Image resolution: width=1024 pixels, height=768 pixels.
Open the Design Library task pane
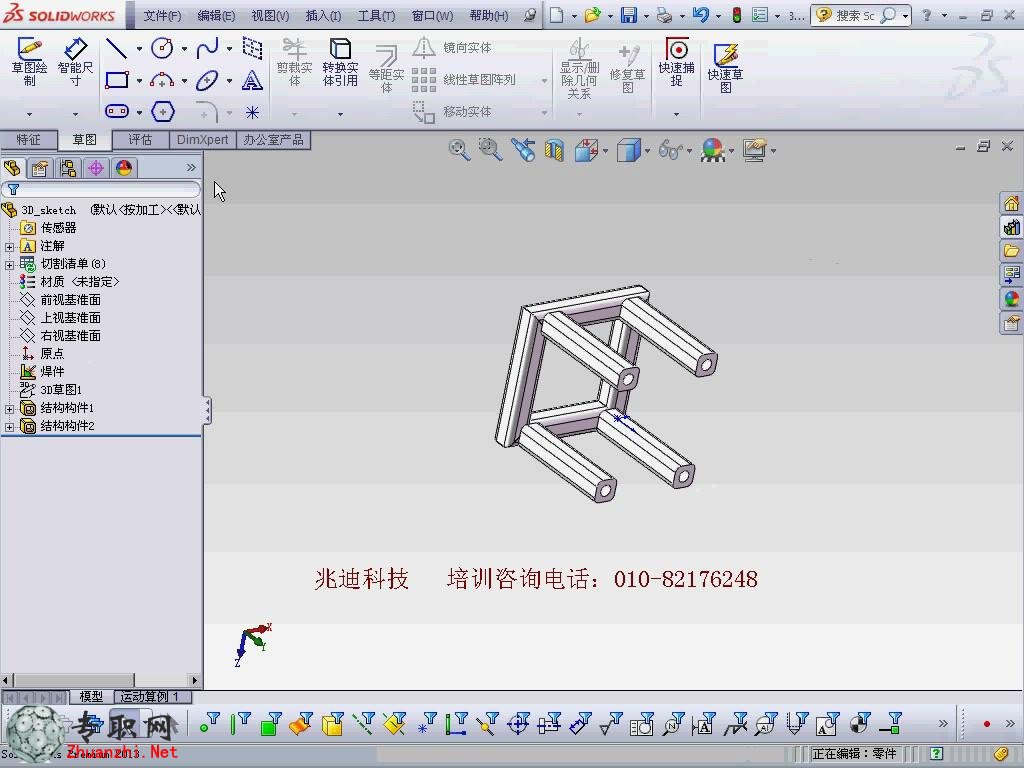[1012, 227]
